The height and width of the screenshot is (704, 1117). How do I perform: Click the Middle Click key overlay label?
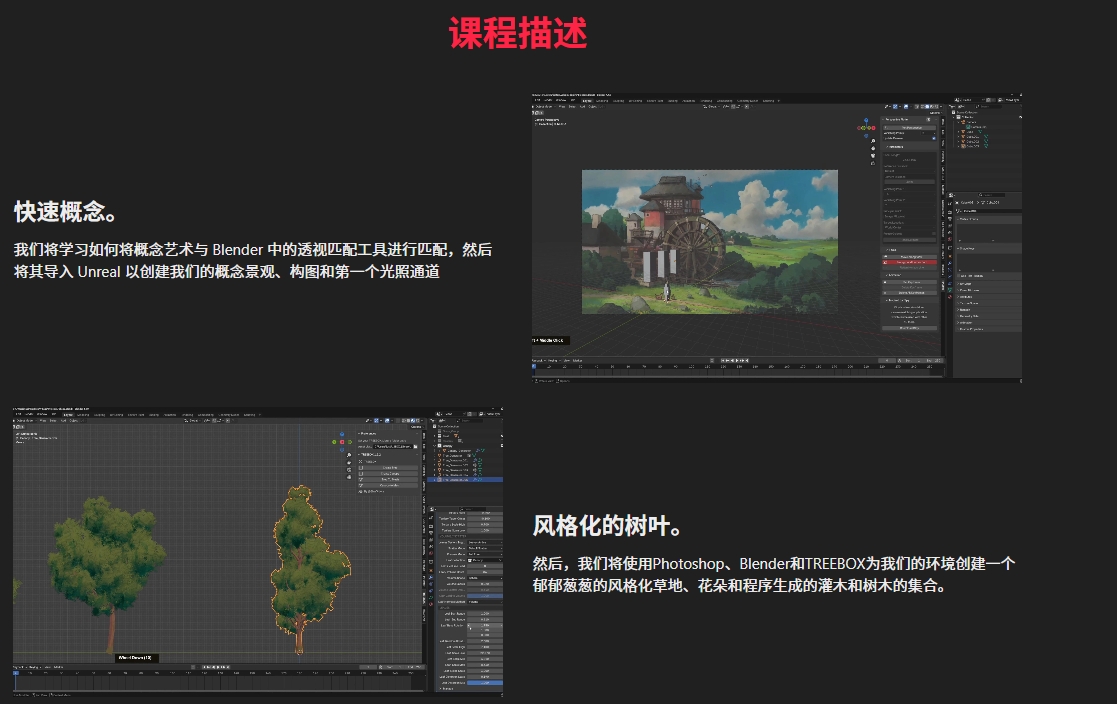(x=551, y=341)
